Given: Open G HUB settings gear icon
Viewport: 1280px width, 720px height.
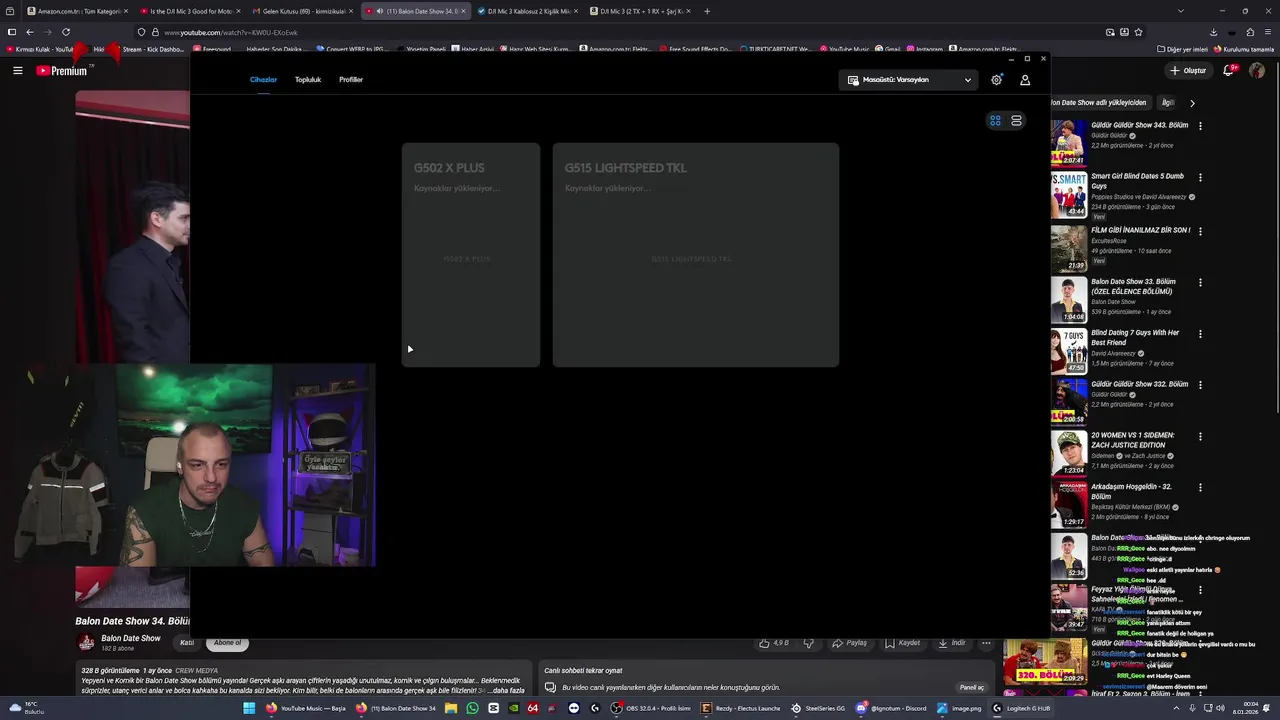Looking at the screenshot, I should tap(996, 80).
